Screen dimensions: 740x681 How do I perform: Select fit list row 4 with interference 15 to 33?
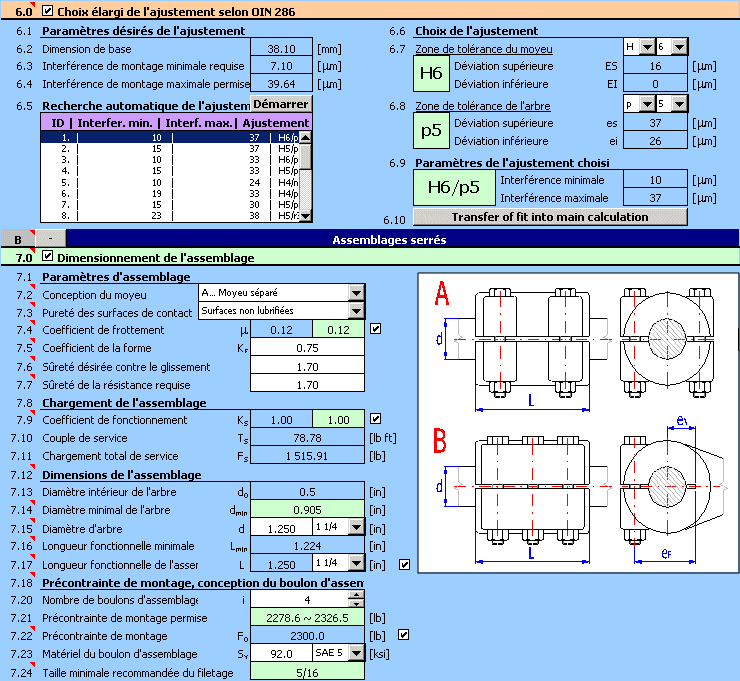[x=170, y=171]
